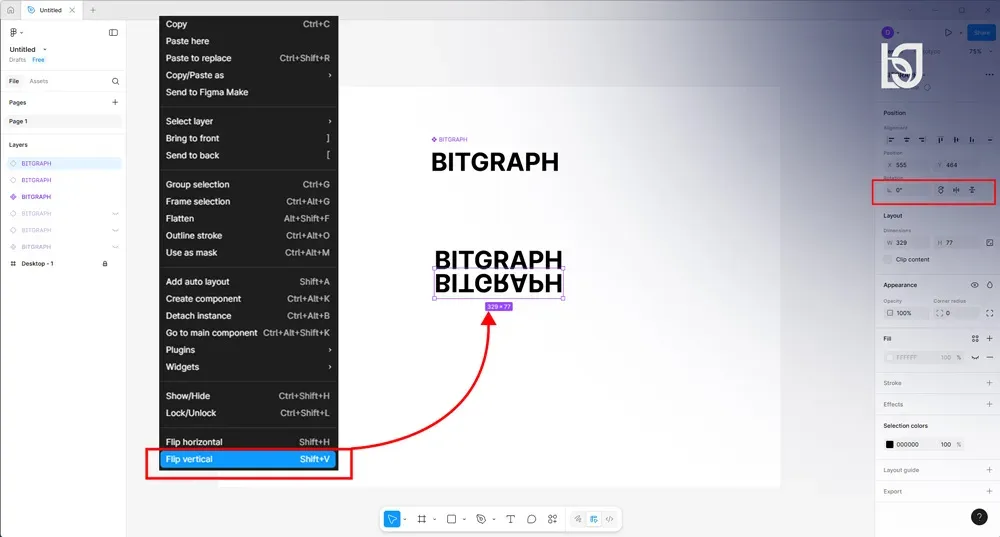
Task: Click the X position field 555
Action: pyautogui.click(x=905, y=165)
